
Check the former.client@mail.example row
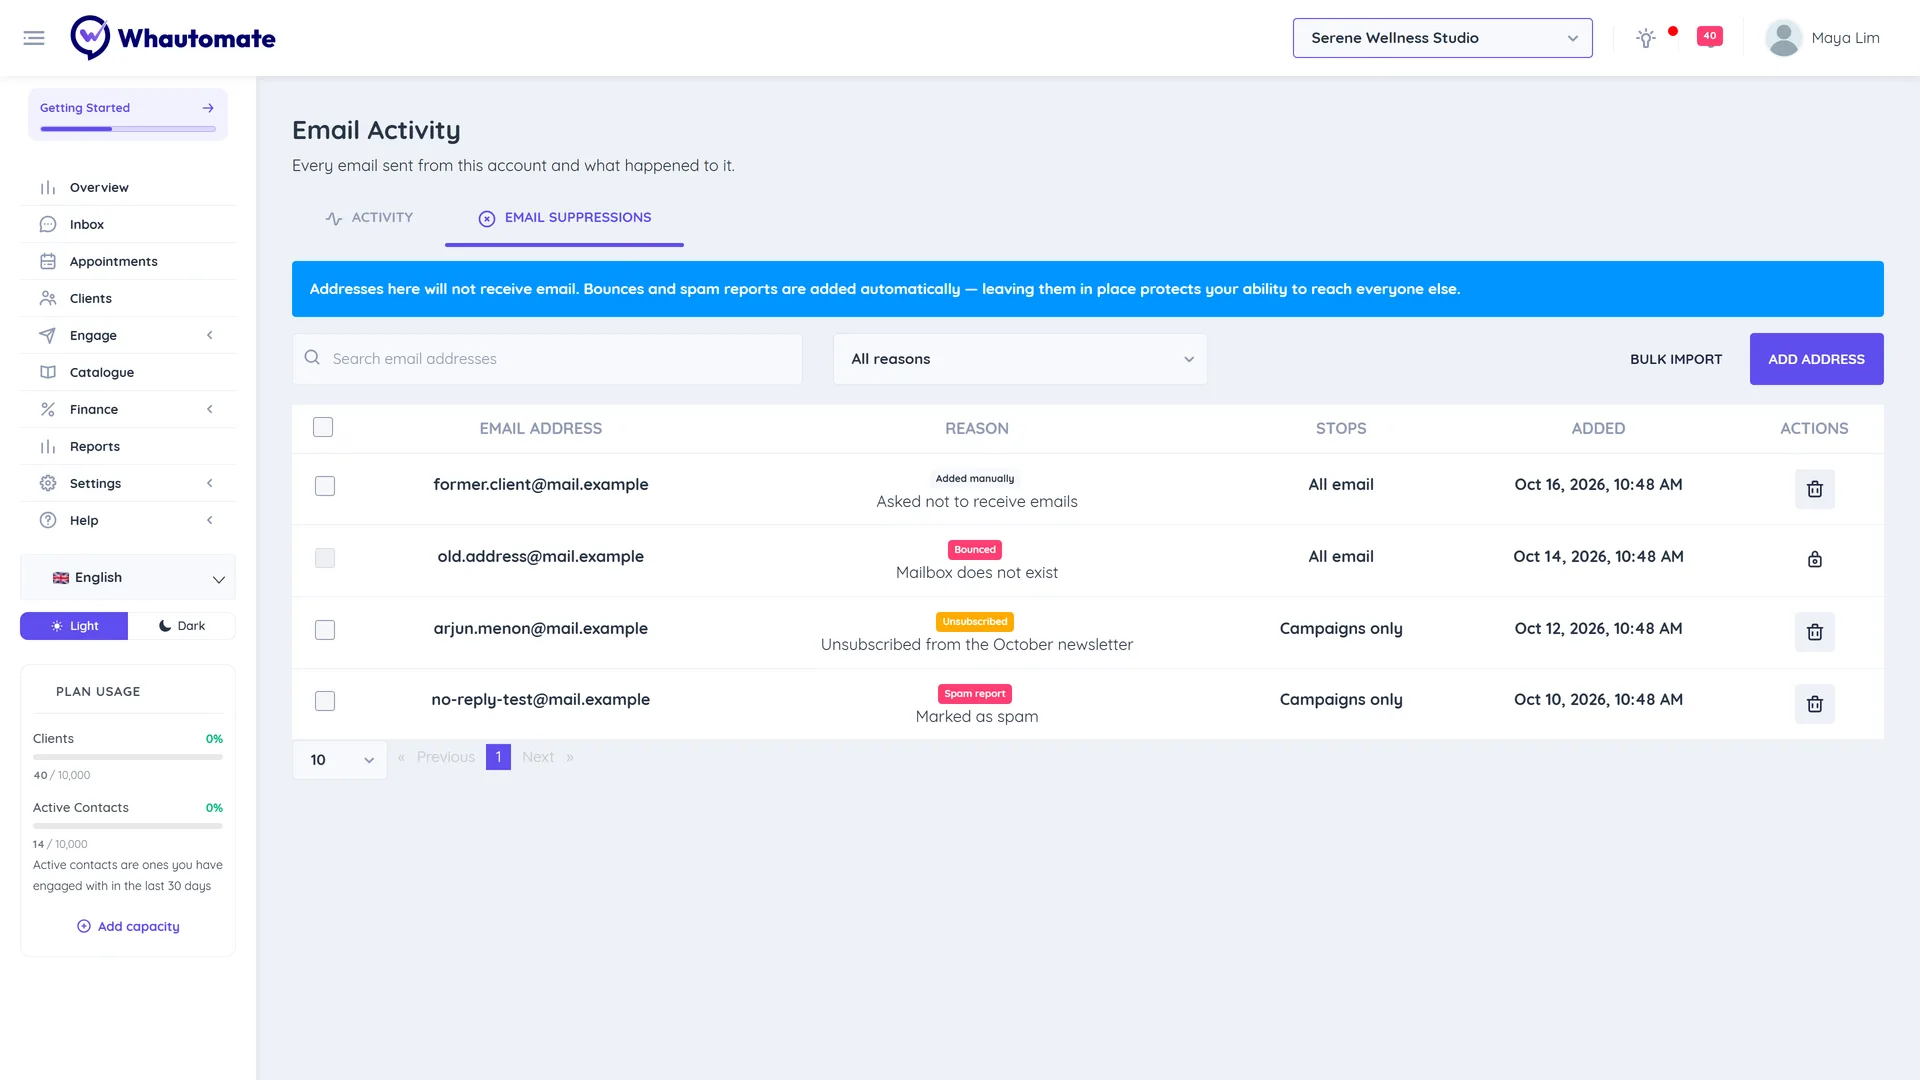pyautogui.click(x=325, y=486)
